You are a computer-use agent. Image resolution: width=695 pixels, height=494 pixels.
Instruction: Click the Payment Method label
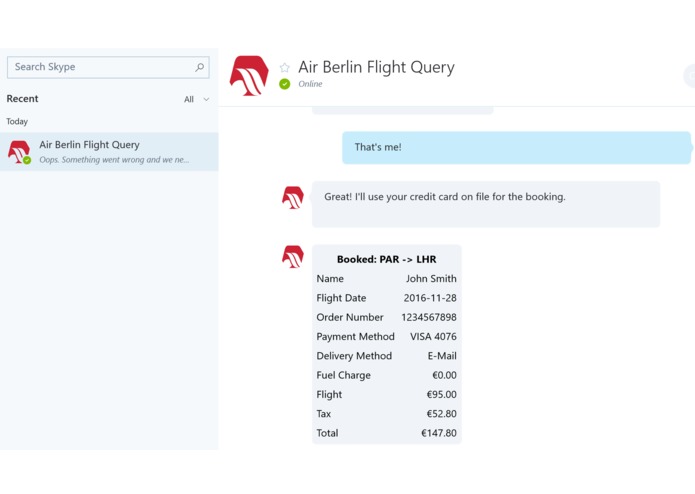[355, 337]
